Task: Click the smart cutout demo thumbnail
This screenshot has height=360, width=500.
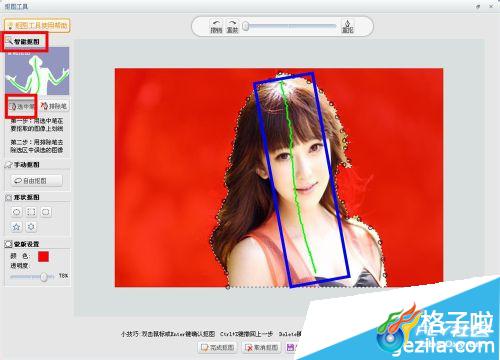Action: click(37, 71)
